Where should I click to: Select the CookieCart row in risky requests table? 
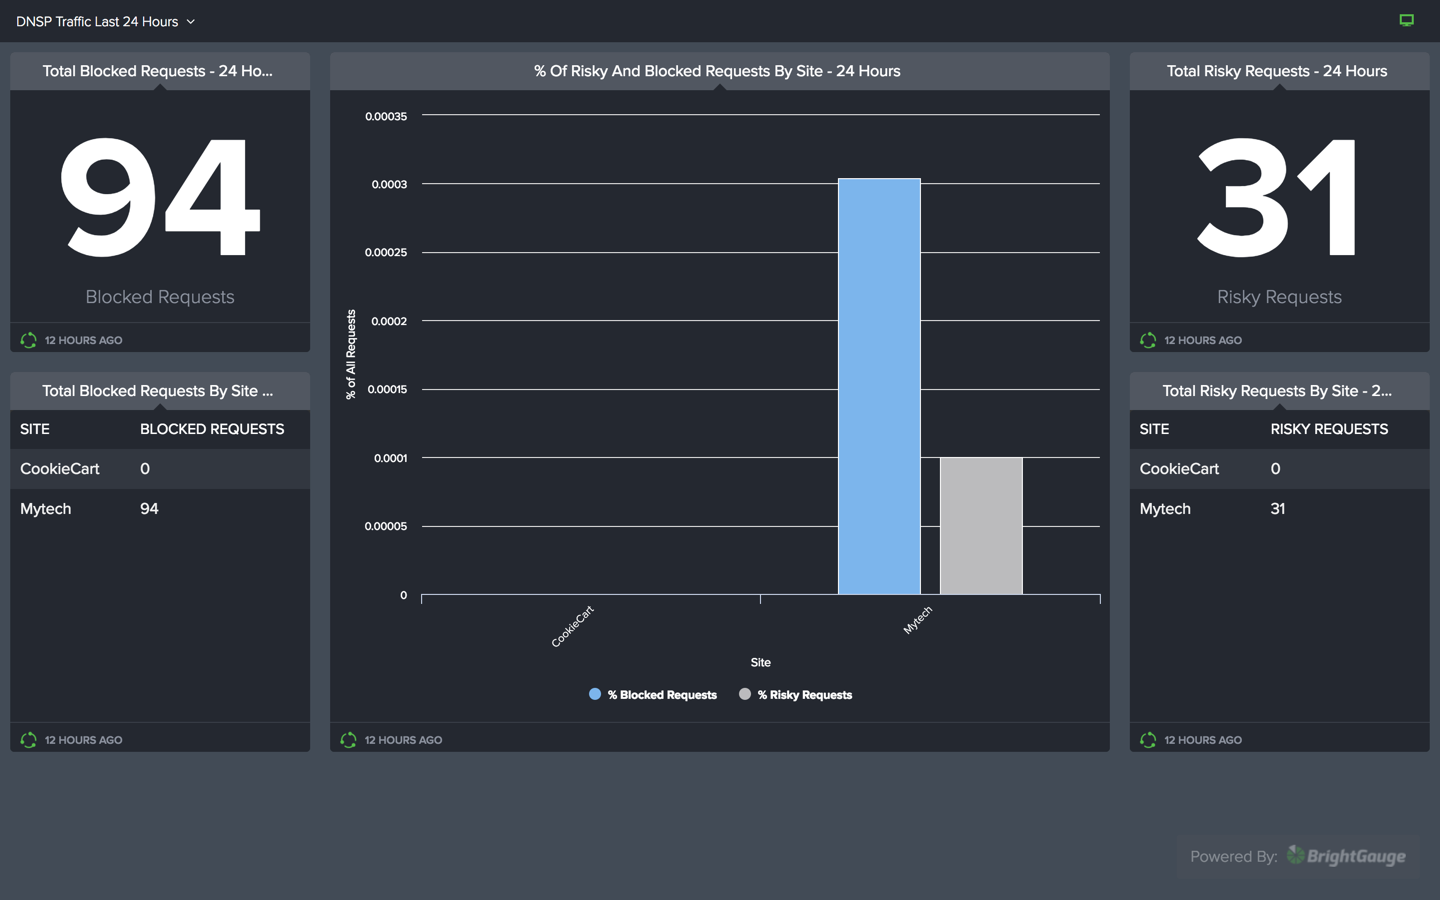pos(1279,469)
